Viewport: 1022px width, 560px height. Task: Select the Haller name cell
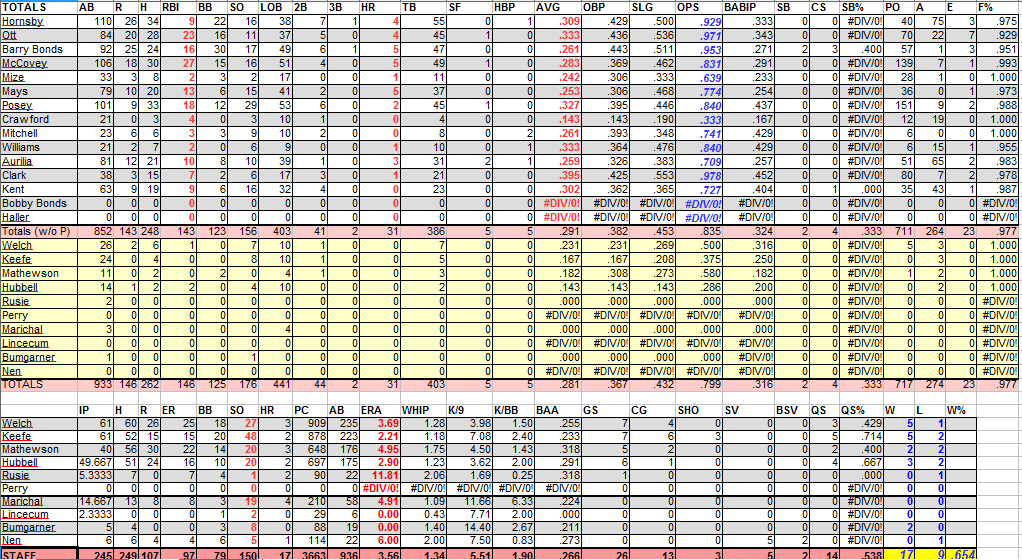coord(38,217)
